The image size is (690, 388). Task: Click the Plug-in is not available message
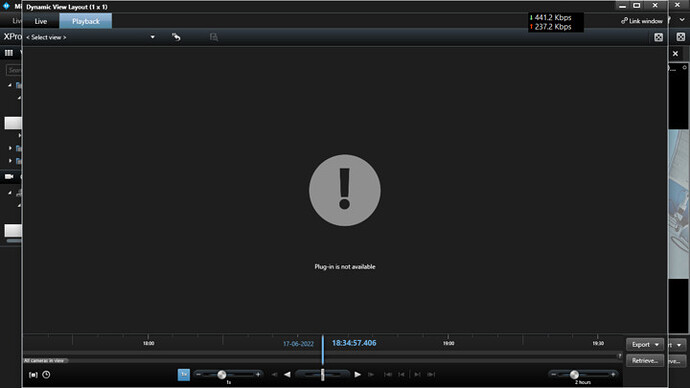(345, 267)
